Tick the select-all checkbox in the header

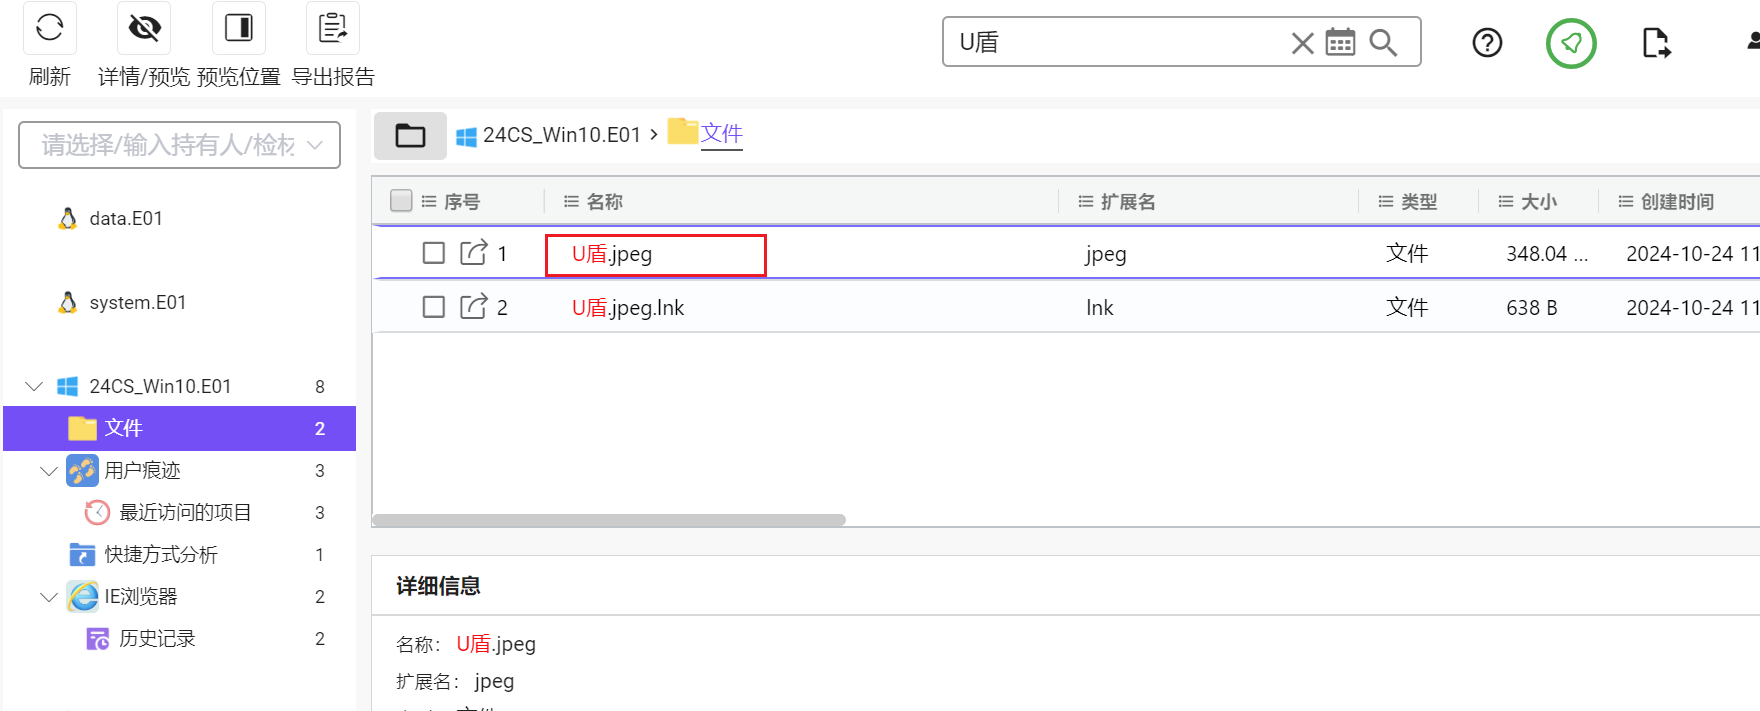tap(401, 201)
